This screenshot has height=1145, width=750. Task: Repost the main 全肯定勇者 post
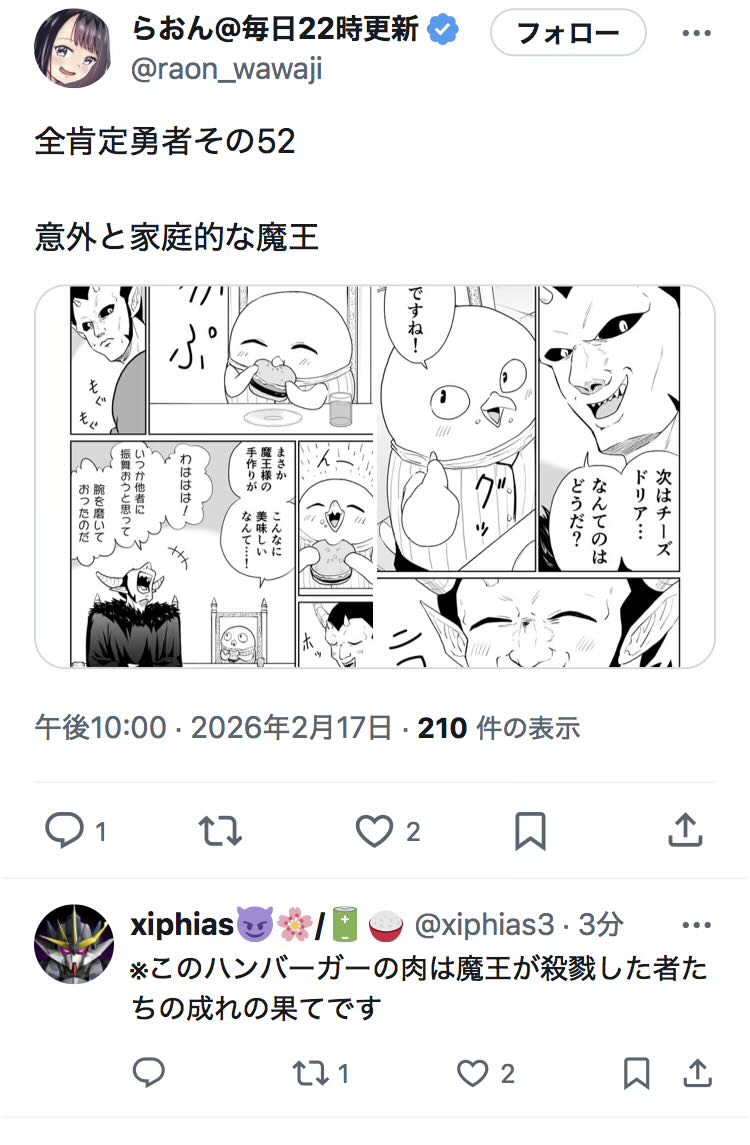pos(220,831)
